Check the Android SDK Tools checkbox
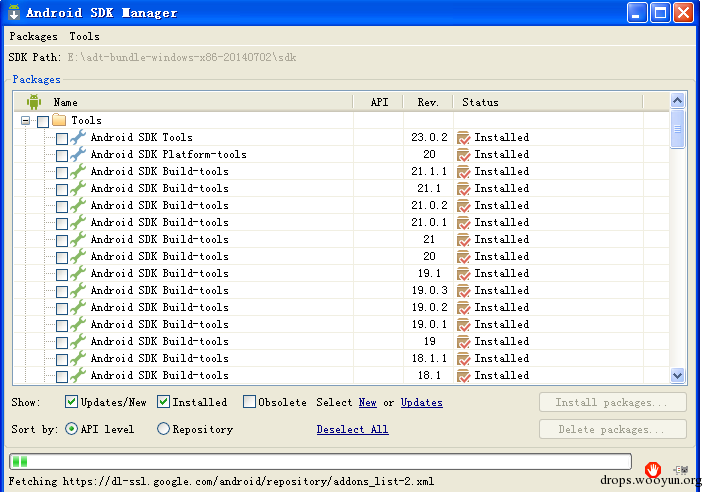The width and height of the screenshot is (706, 492). tap(62, 138)
